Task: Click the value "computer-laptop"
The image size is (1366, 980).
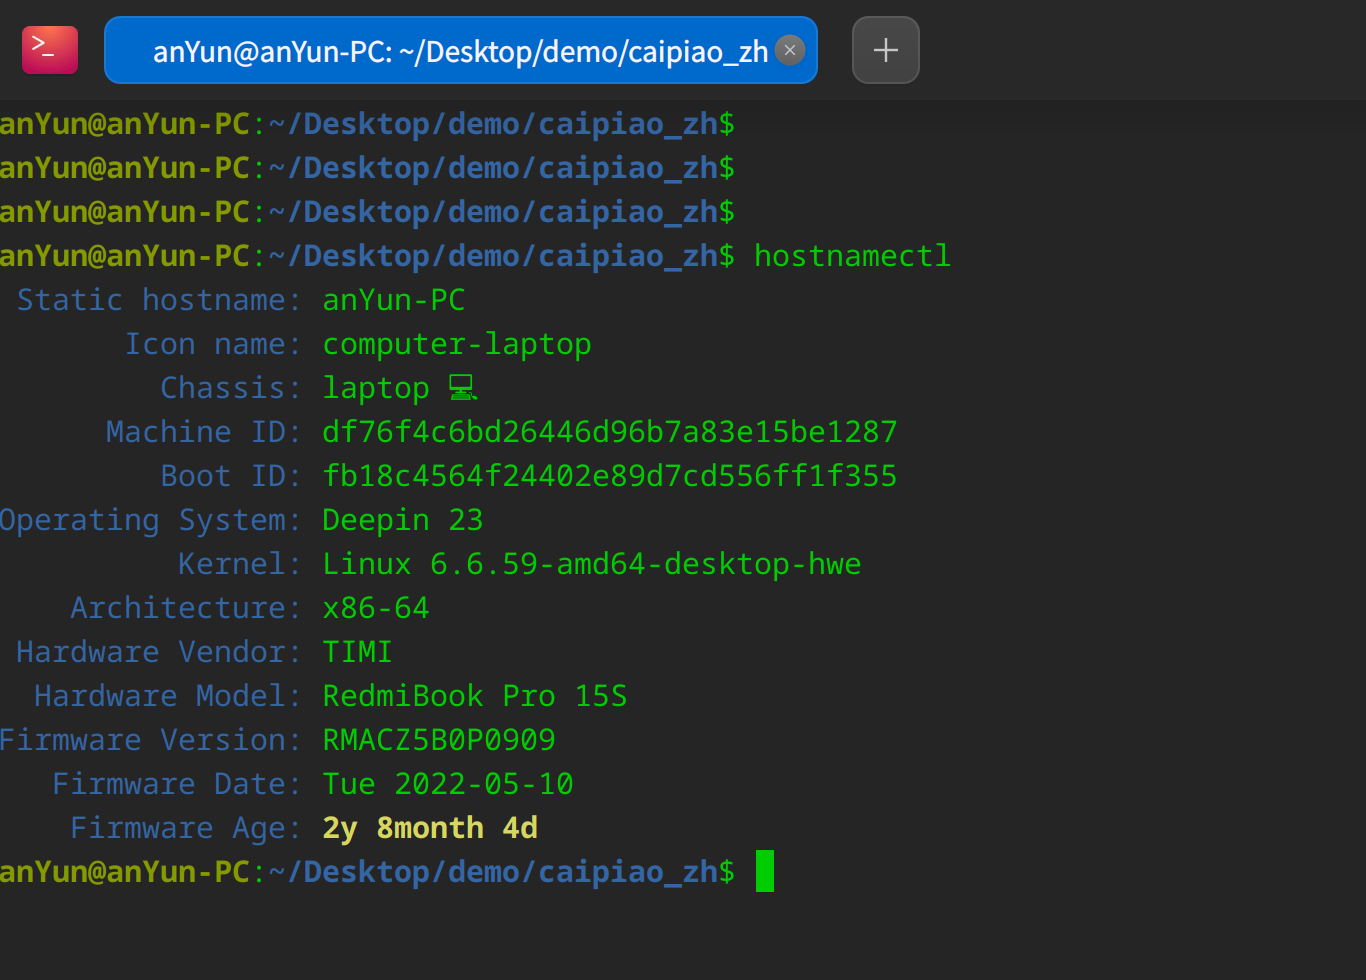Action: pyautogui.click(x=457, y=344)
